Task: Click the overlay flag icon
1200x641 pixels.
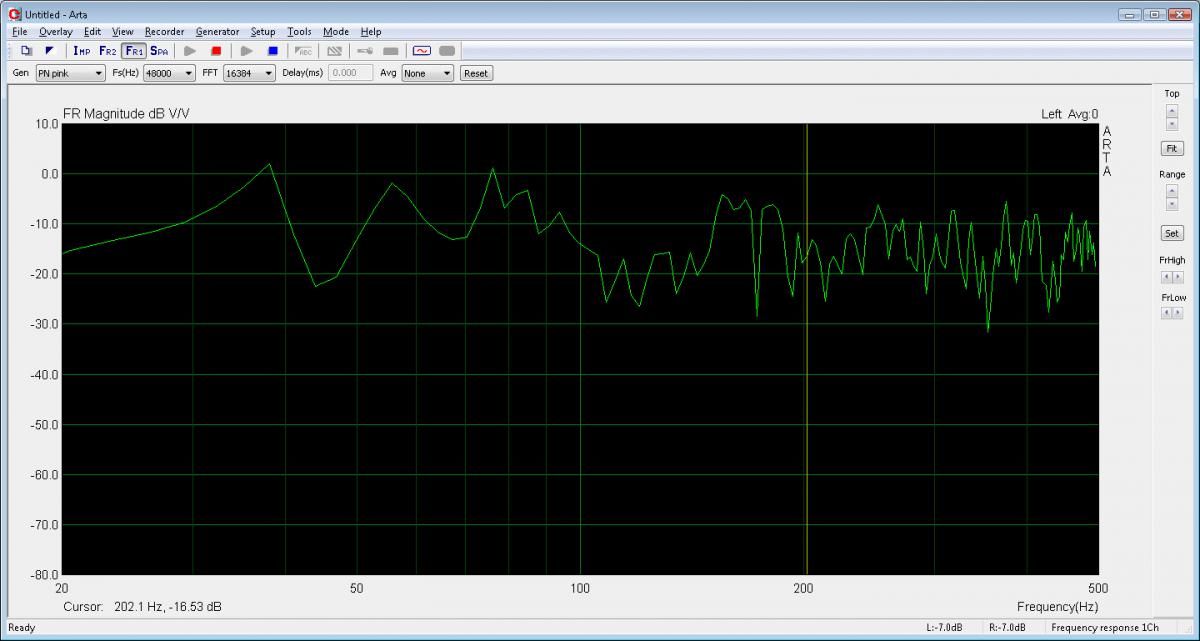Action: point(49,50)
